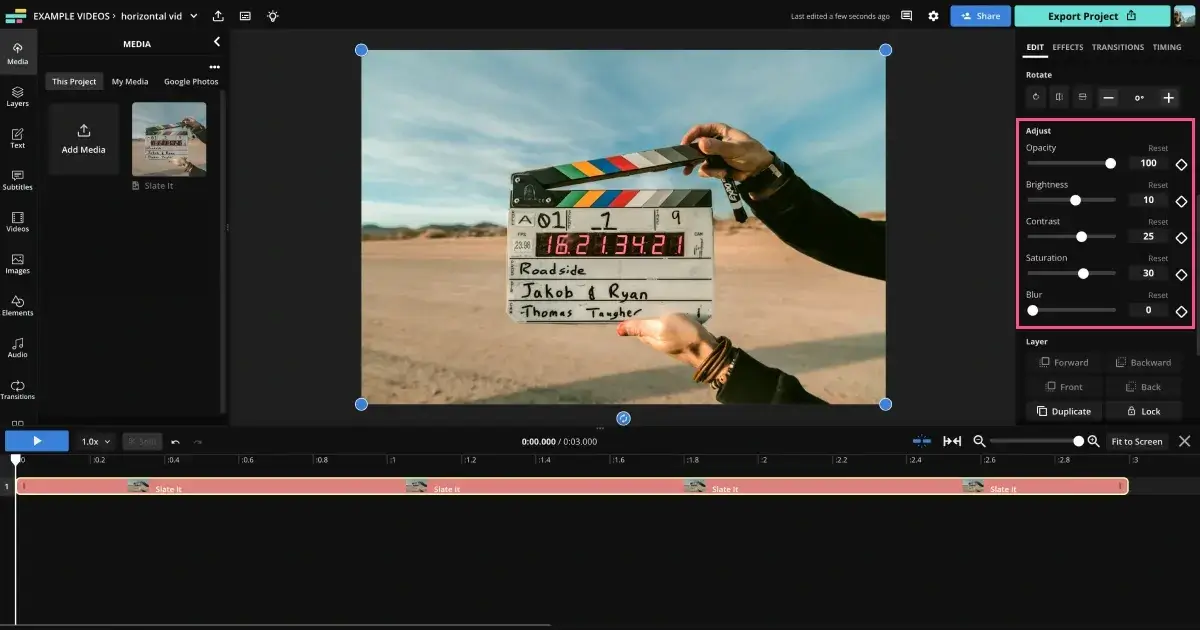Viewport: 1200px width, 630px height.
Task: Open the Elements panel
Action: (x=17, y=305)
